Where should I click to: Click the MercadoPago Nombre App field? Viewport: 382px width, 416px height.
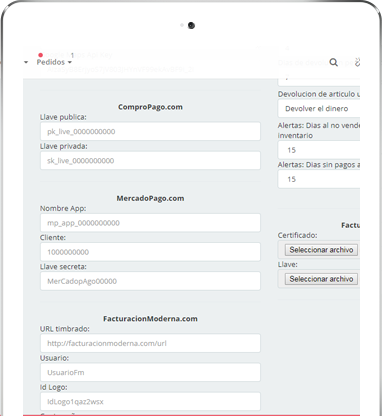point(150,223)
